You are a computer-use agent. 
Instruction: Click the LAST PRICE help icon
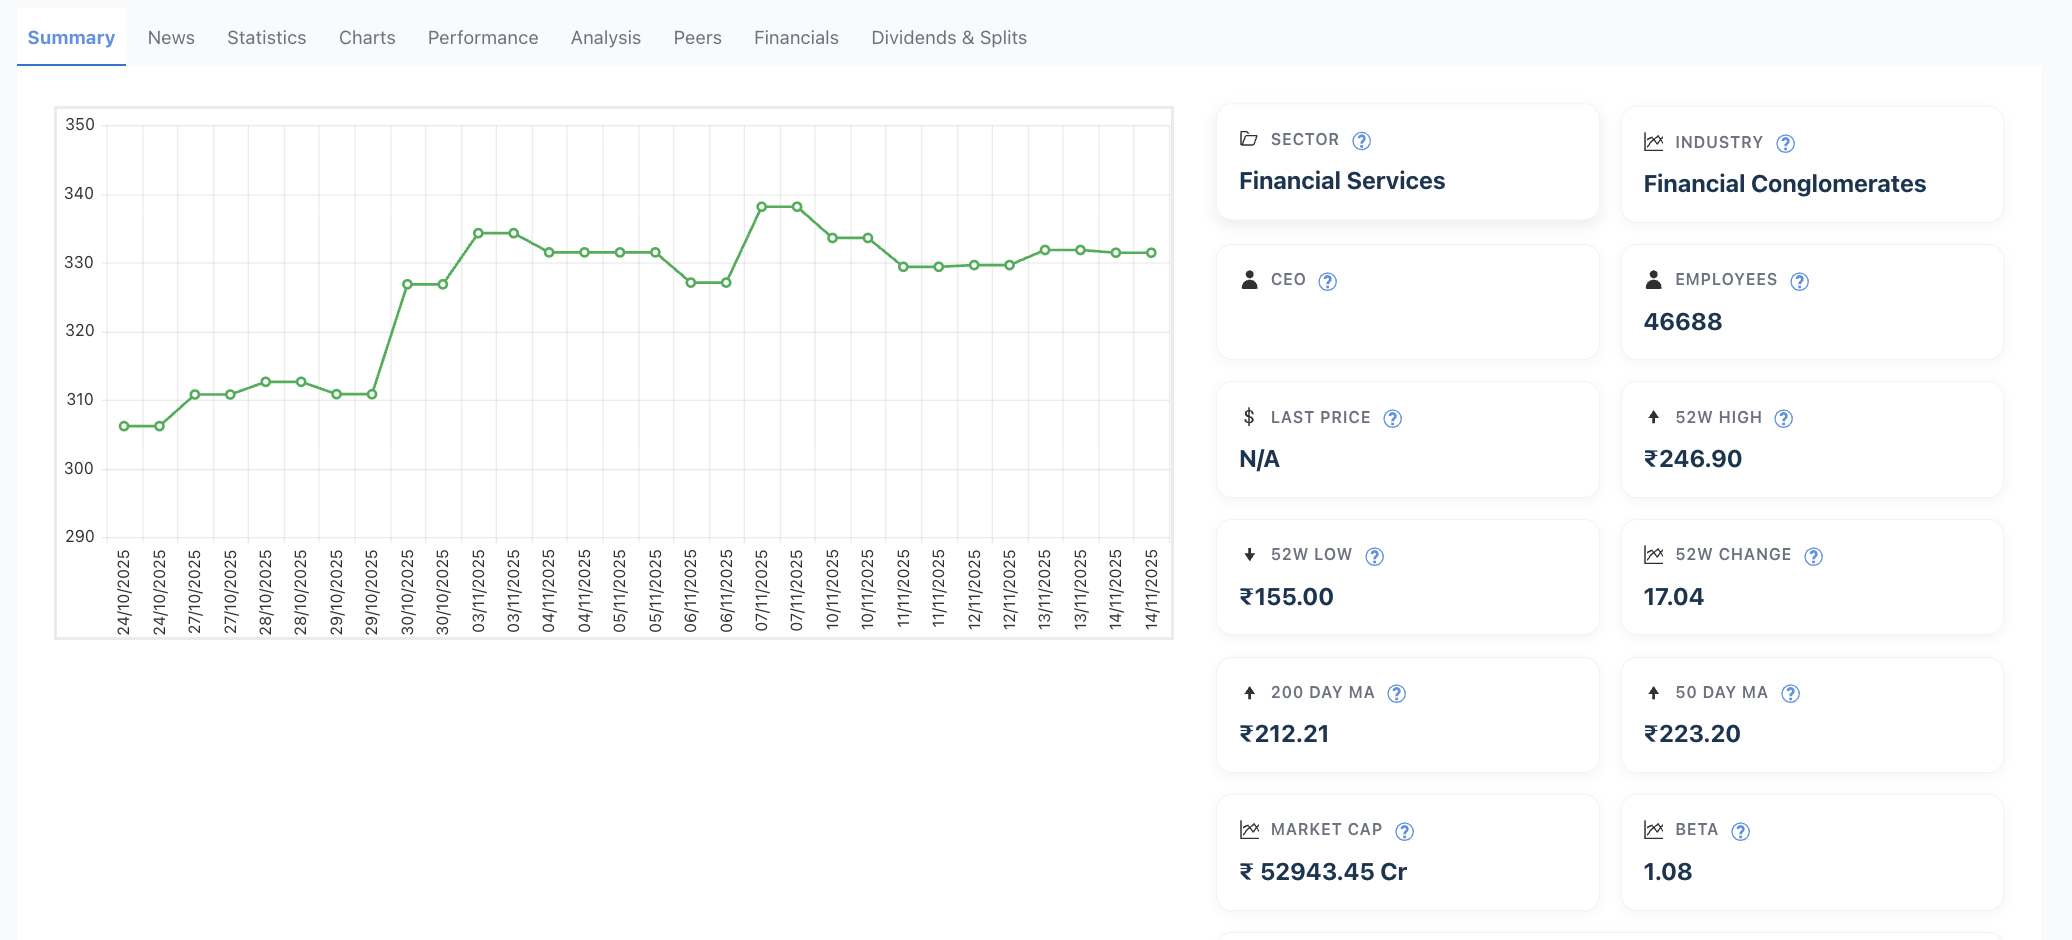click(1392, 419)
